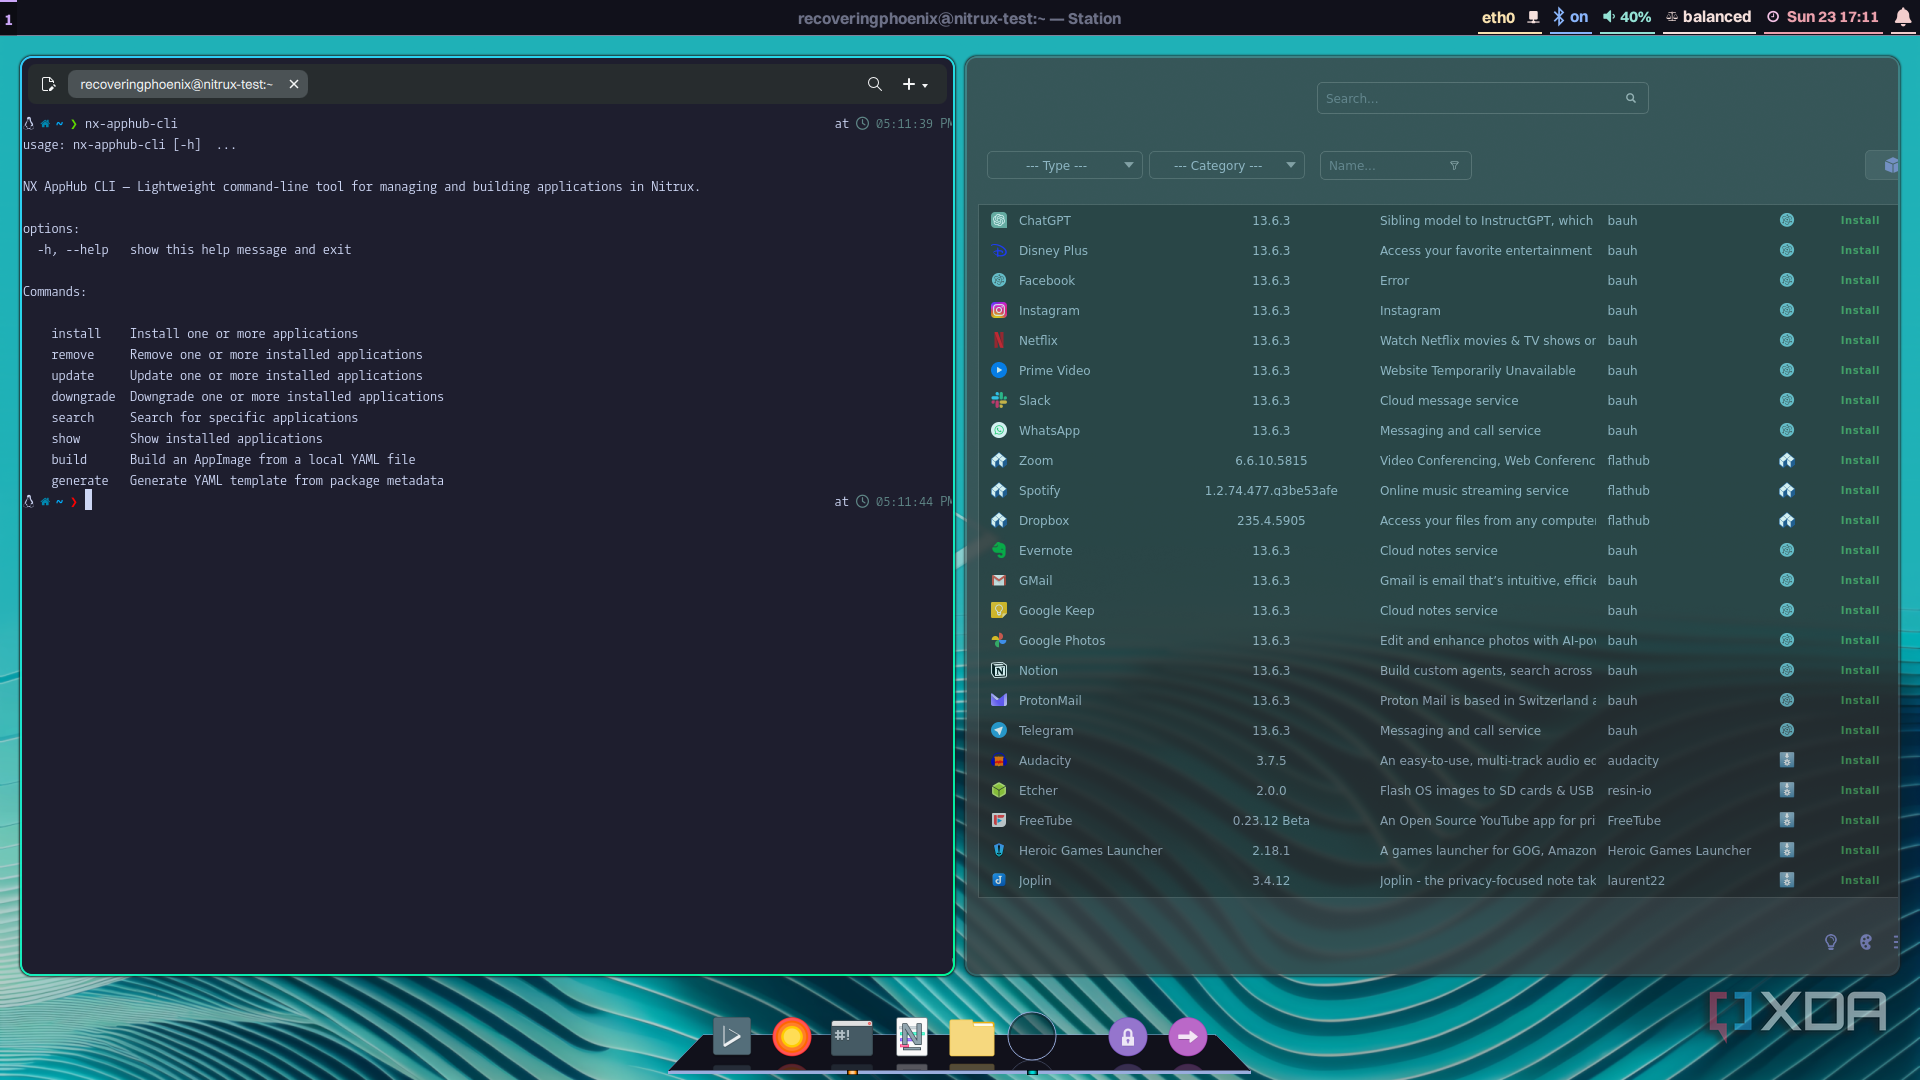Screen dimensions: 1920x1080
Task: Click the balanced power profile indicator
Action: pos(1709,17)
